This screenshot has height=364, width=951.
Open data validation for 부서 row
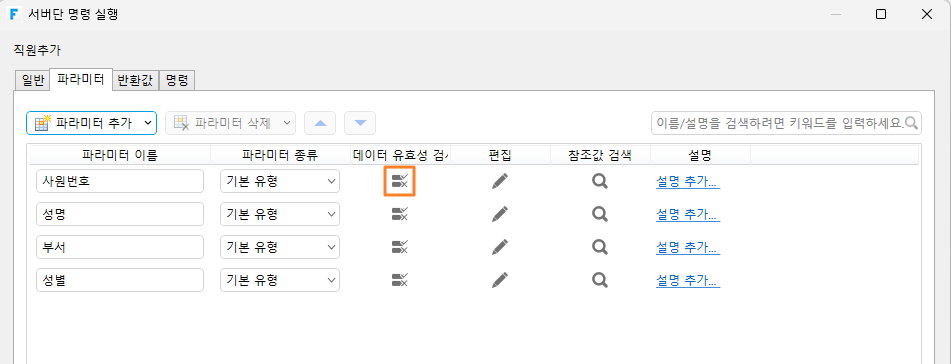399,246
